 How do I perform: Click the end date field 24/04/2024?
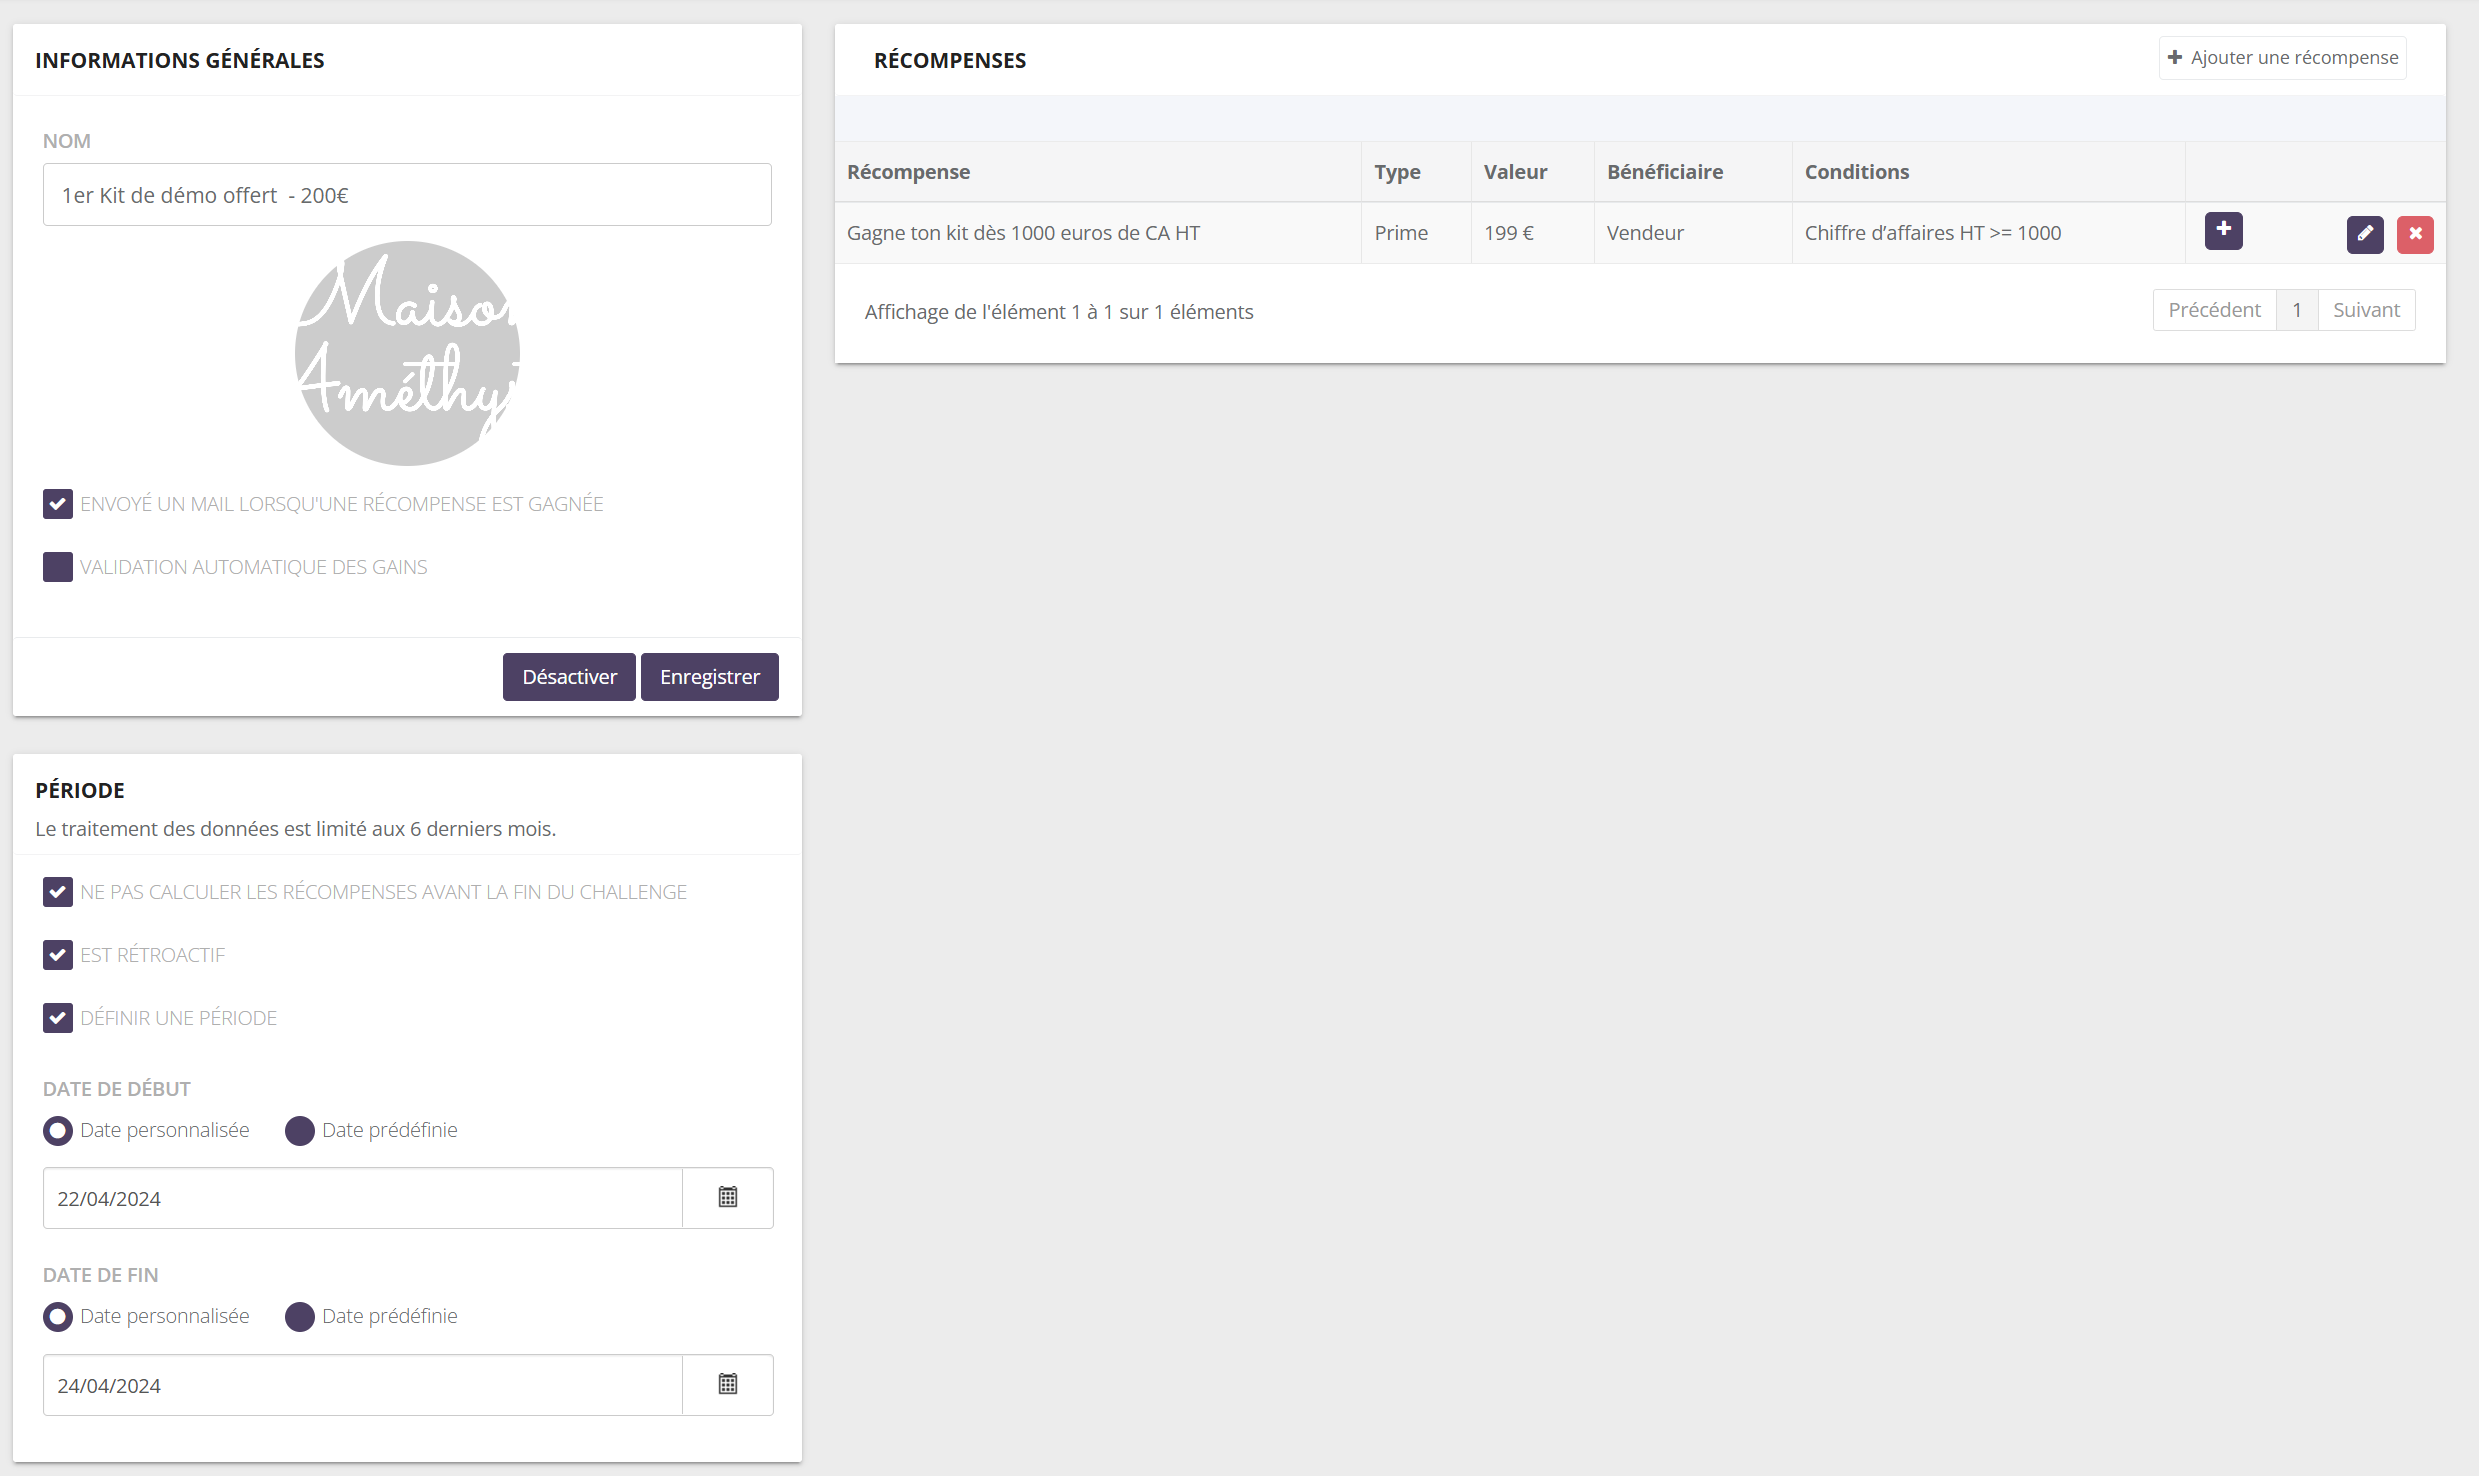point(363,1385)
